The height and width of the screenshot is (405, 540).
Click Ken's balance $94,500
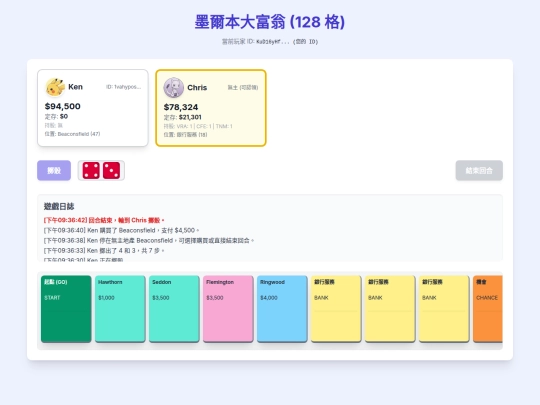click(63, 106)
